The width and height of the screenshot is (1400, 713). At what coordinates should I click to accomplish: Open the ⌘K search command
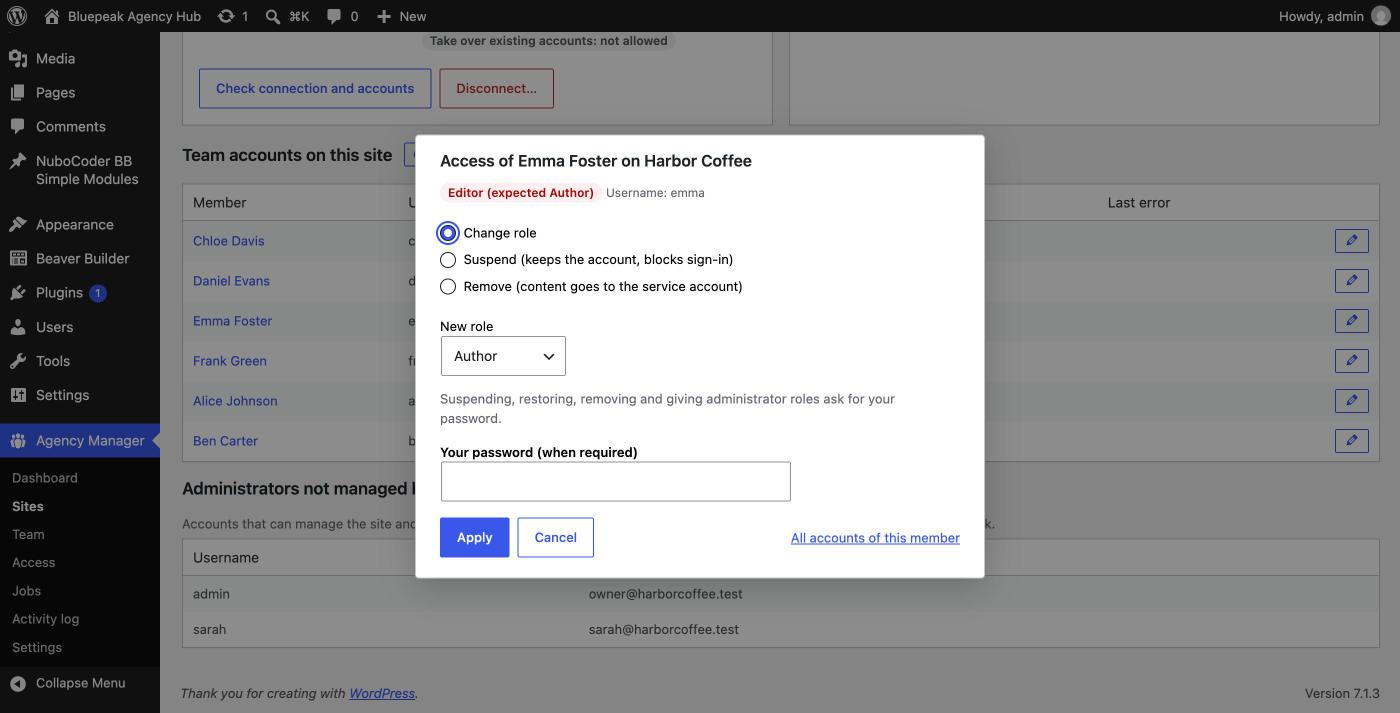(288, 16)
